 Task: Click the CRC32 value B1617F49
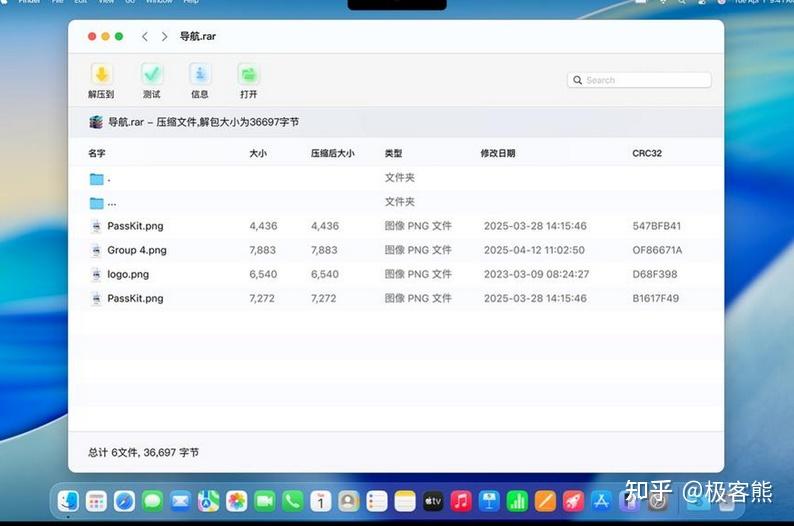tap(656, 298)
